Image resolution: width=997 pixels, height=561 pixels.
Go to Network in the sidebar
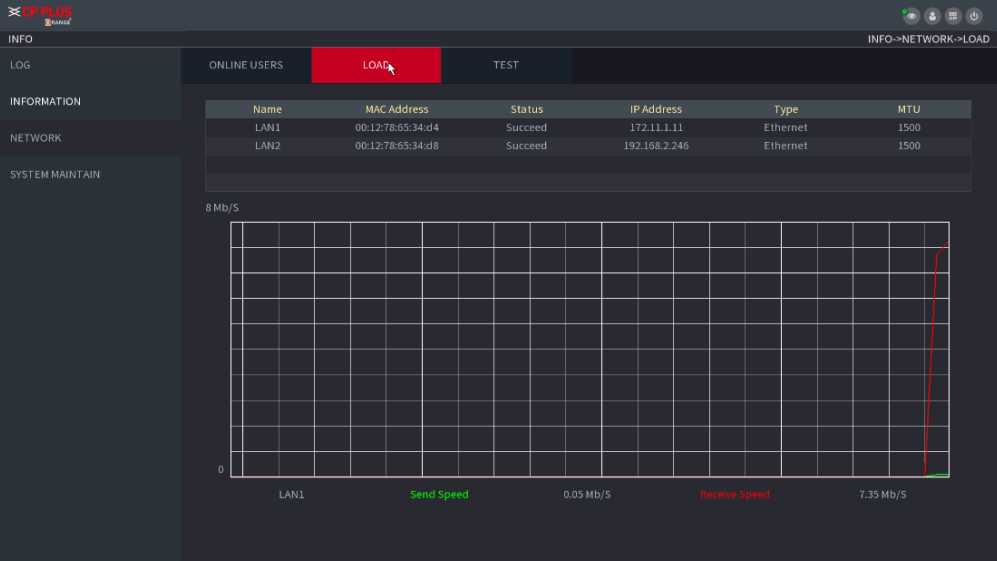click(x=36, y=138)
